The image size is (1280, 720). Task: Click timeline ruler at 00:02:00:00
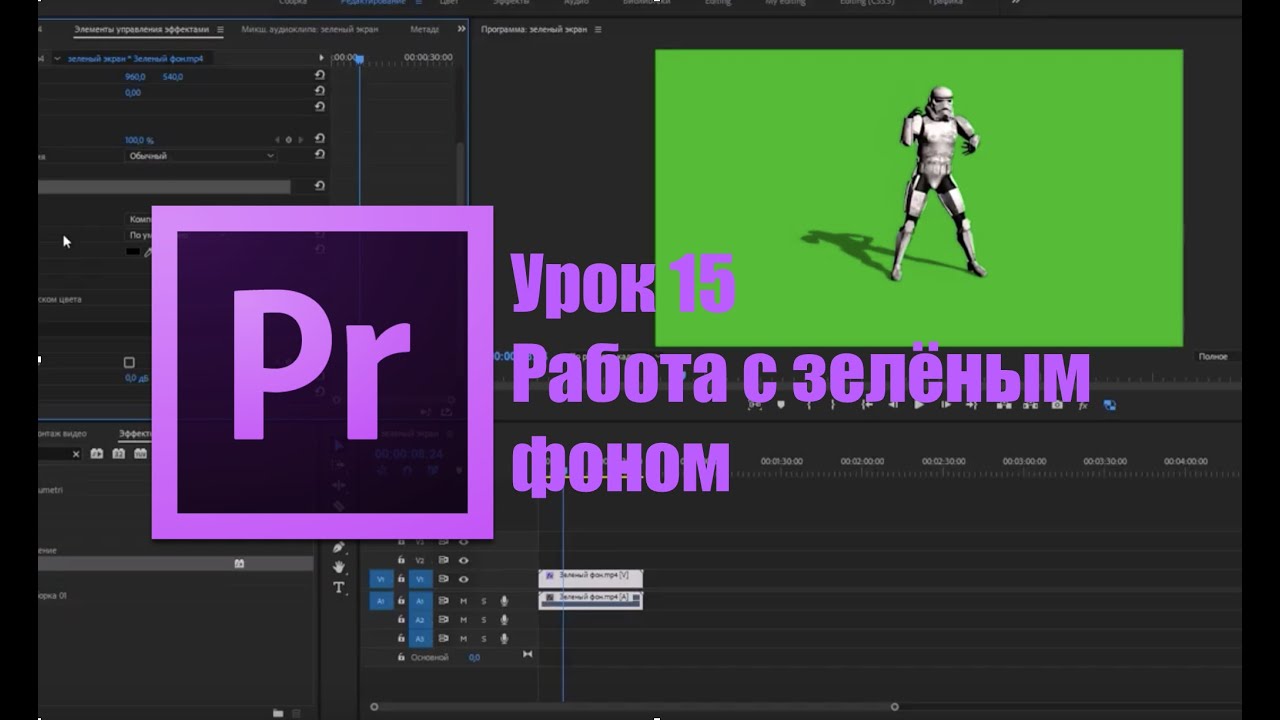(x=861, y=461)
